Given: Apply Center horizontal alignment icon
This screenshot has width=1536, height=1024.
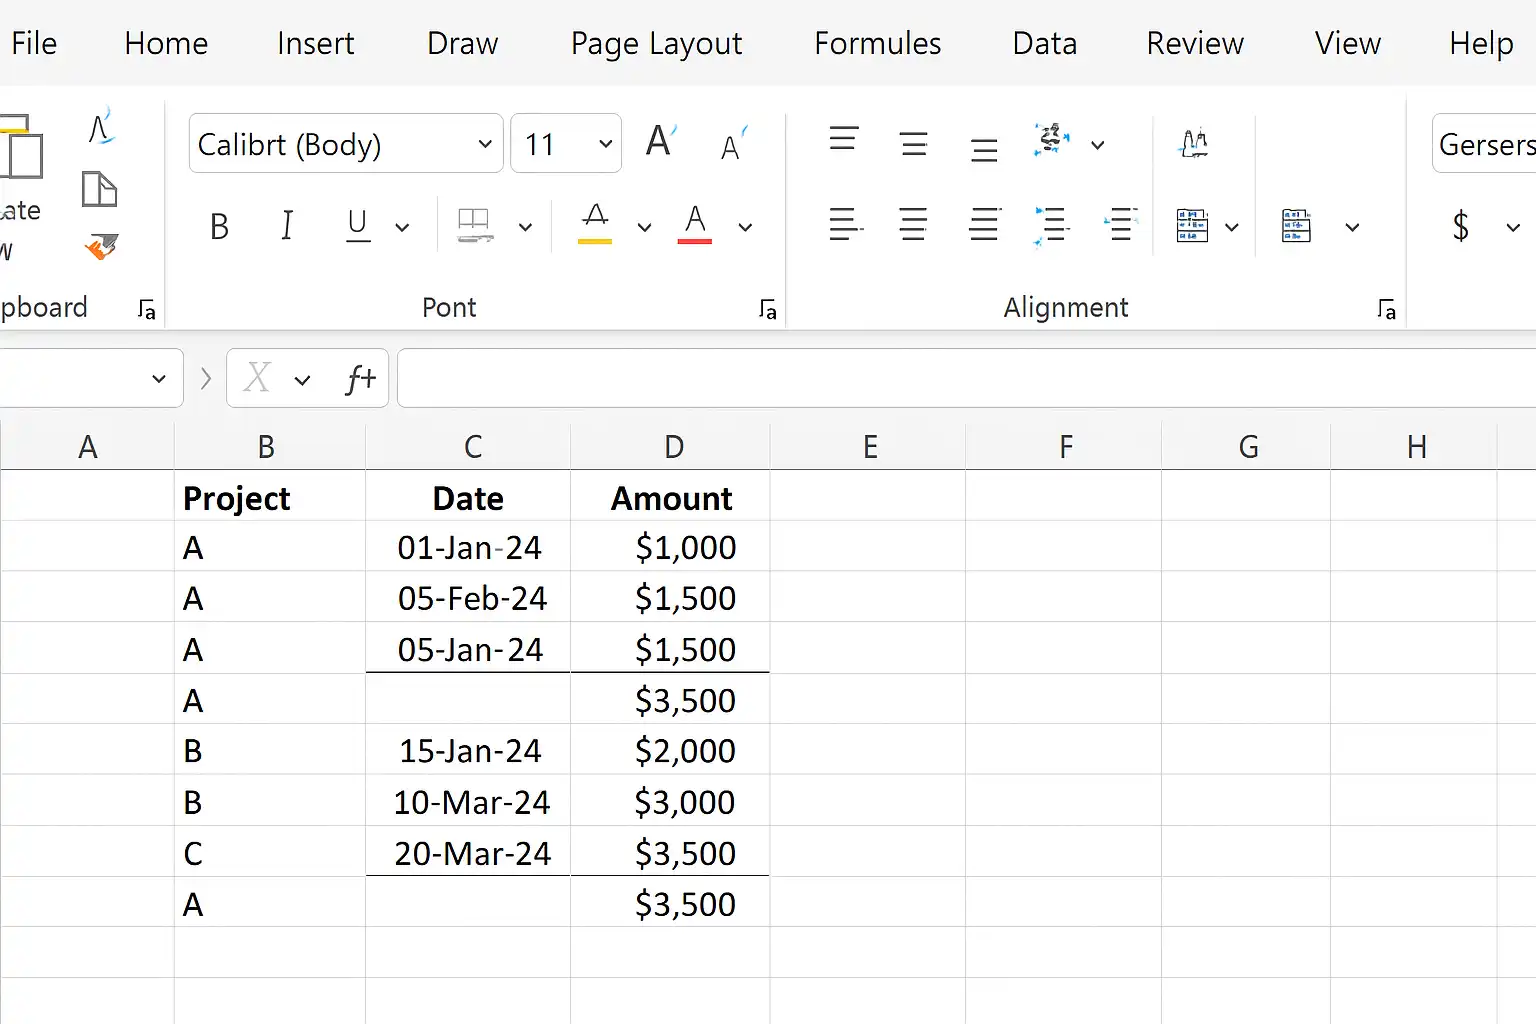Looking at the screenshot, I should coord(913,225).
